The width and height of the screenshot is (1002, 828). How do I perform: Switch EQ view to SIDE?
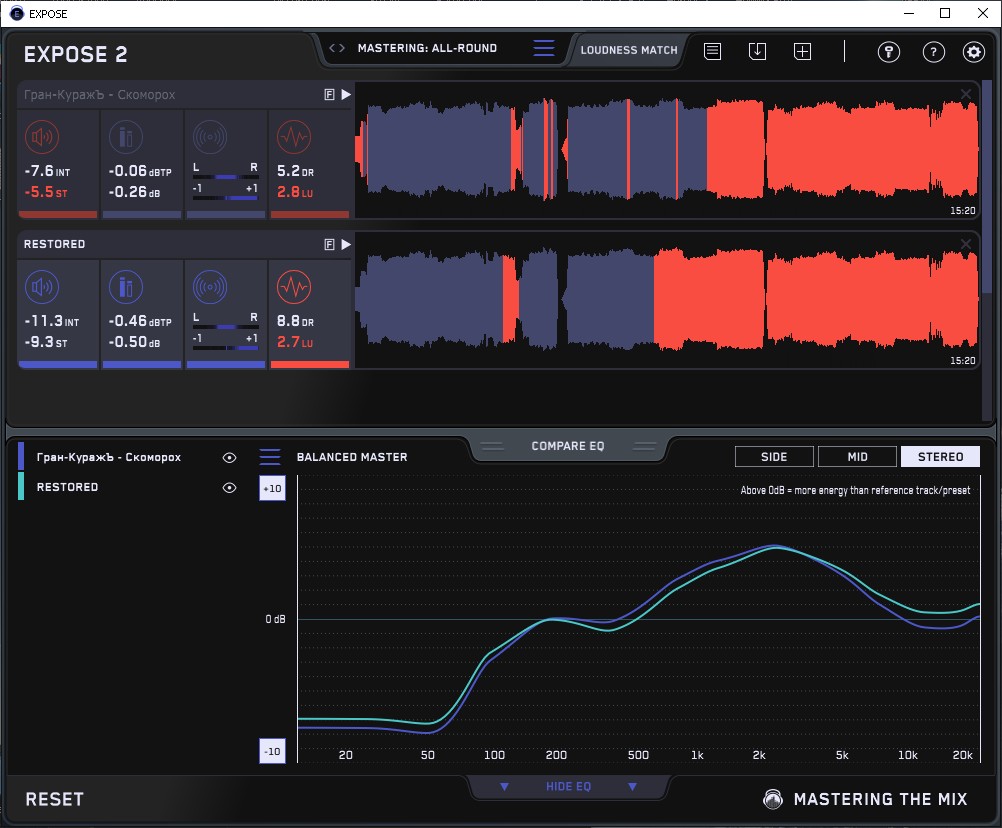click(774, 457)
